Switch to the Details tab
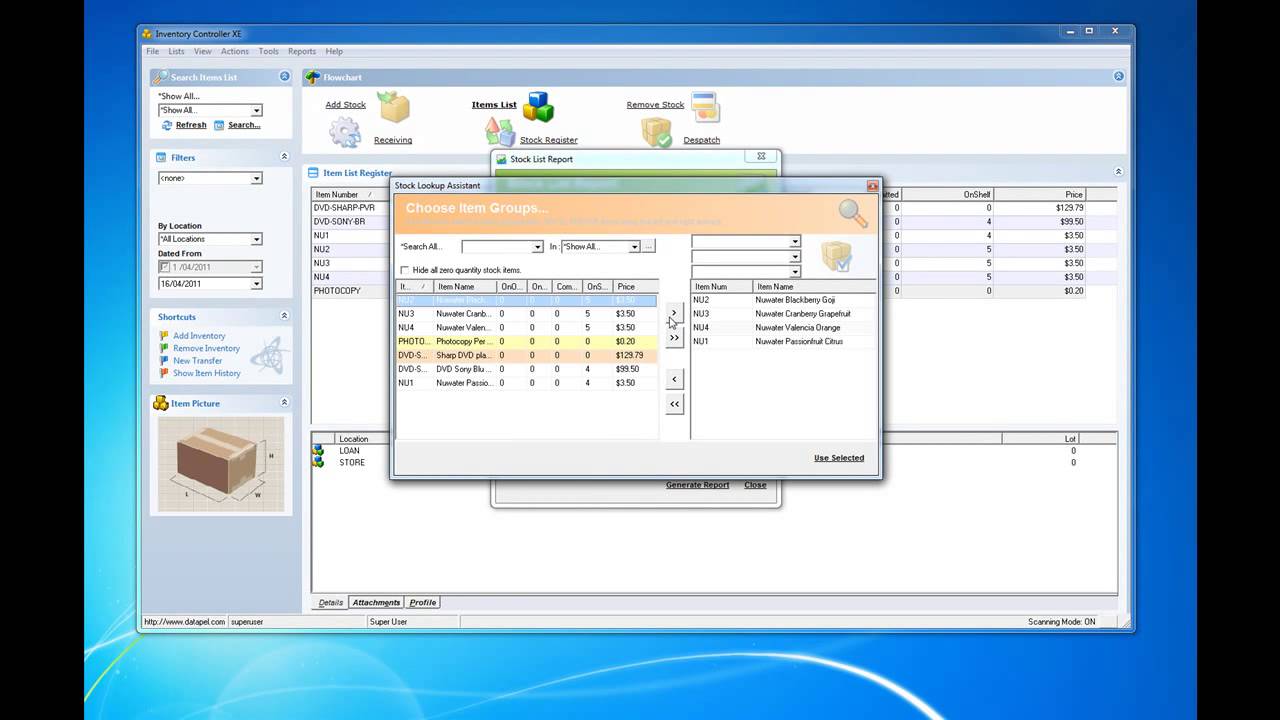 coord(330,602)
